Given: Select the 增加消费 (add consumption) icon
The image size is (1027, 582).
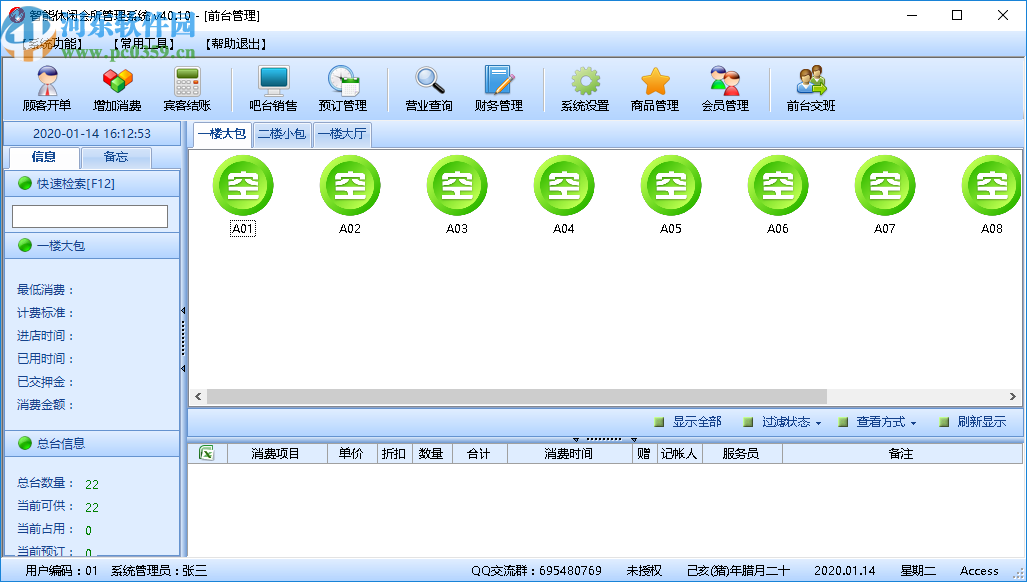Looking at the screenshot, I should click(118, 88).
